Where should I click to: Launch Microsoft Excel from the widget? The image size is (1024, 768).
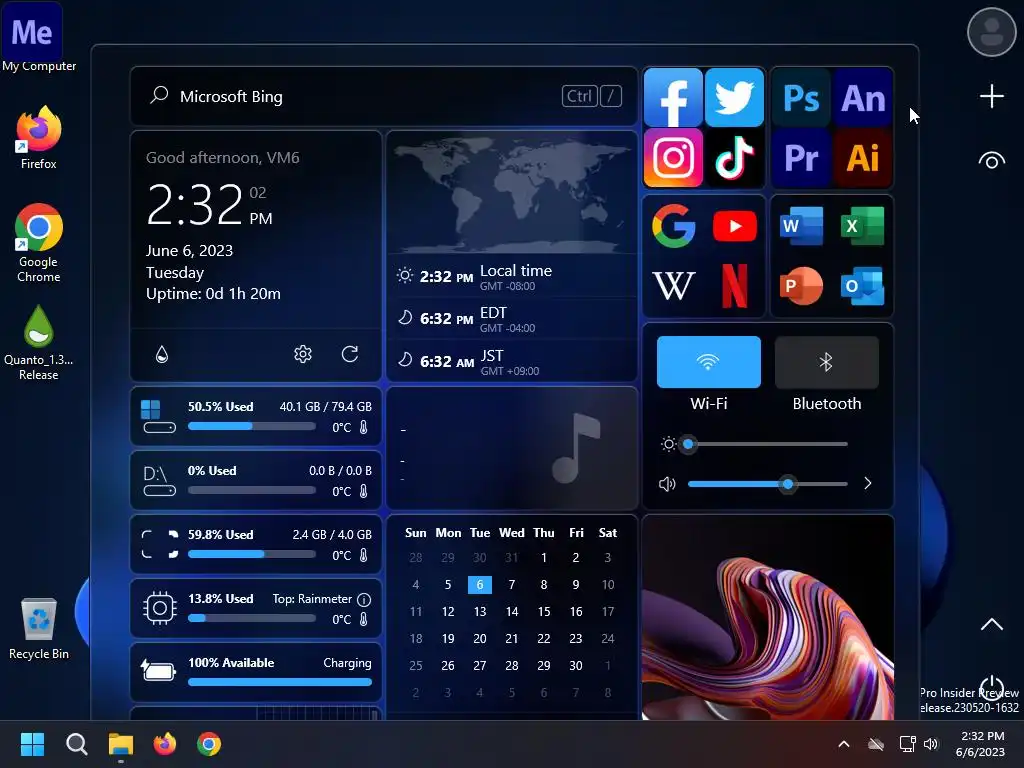863,226
